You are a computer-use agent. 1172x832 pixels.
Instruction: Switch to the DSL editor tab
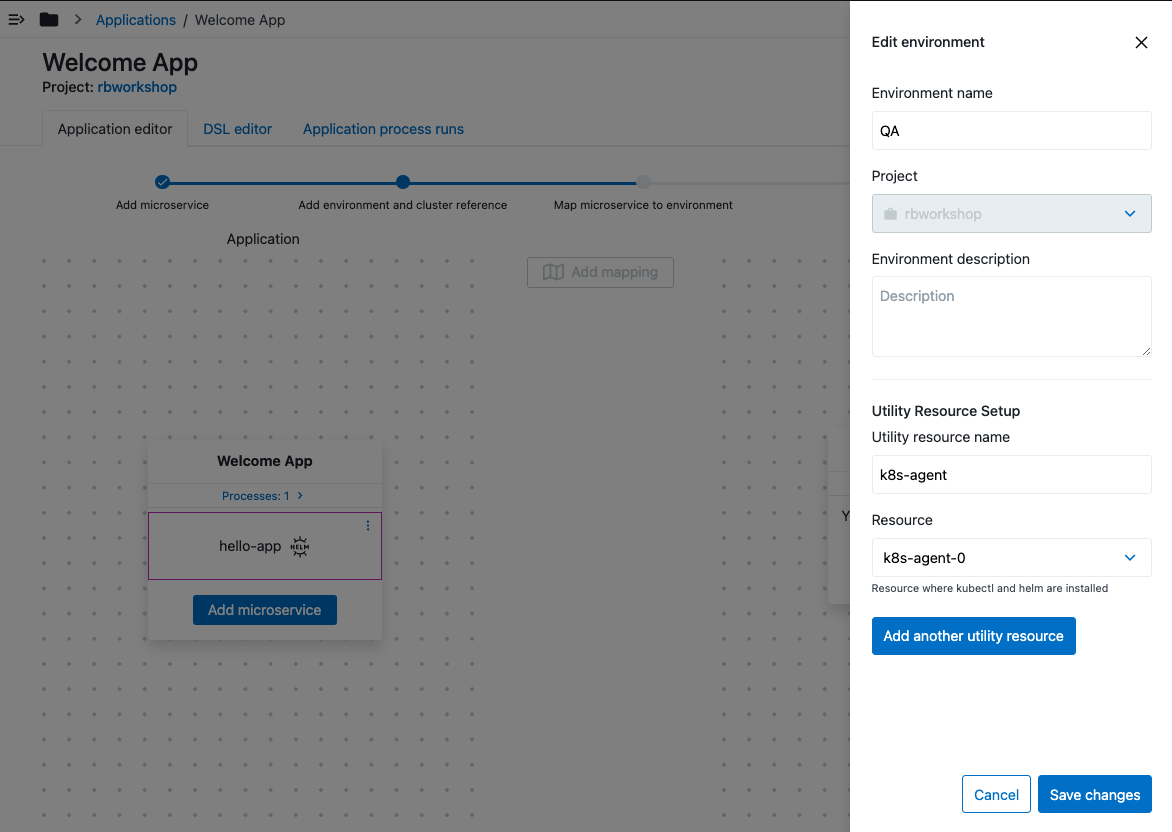point(237,129)
